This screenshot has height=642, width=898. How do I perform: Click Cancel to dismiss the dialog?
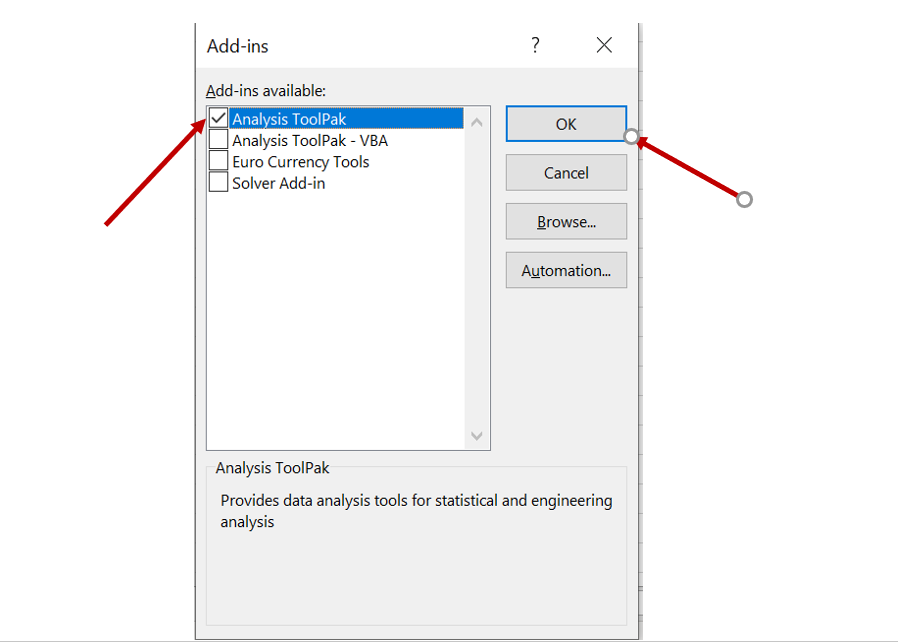point(566,172)
